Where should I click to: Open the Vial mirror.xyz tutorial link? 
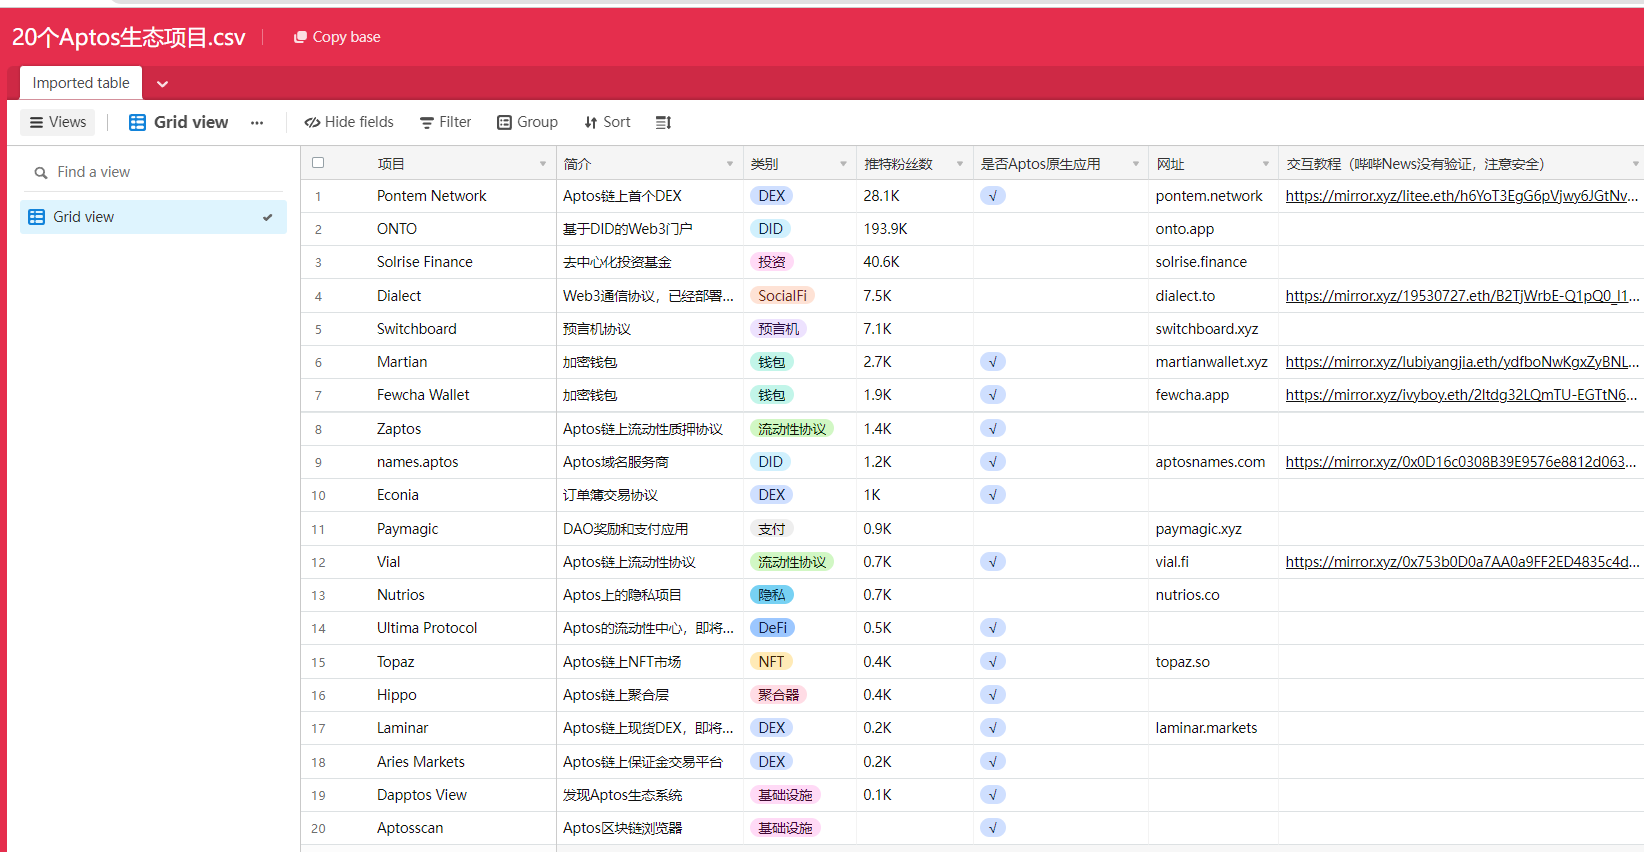tap(1462, 562)
